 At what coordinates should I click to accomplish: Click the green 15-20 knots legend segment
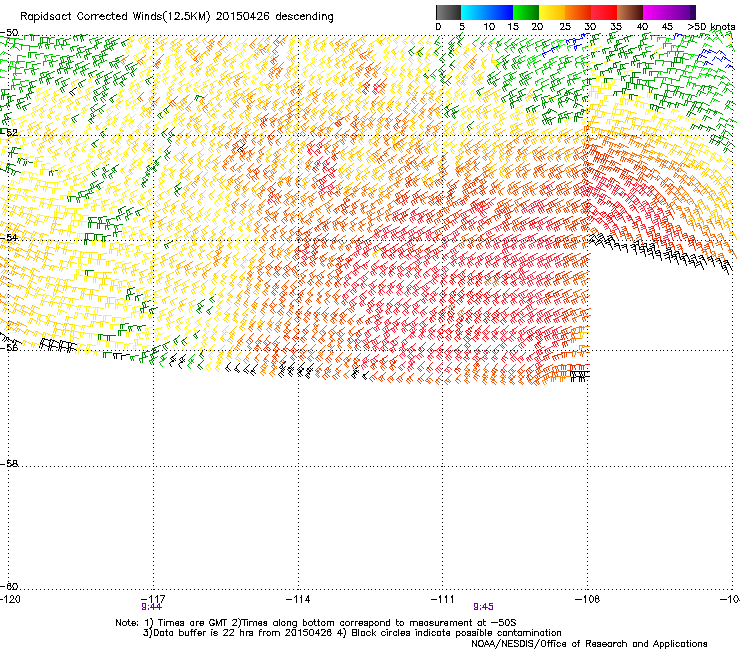pos(526,12)
